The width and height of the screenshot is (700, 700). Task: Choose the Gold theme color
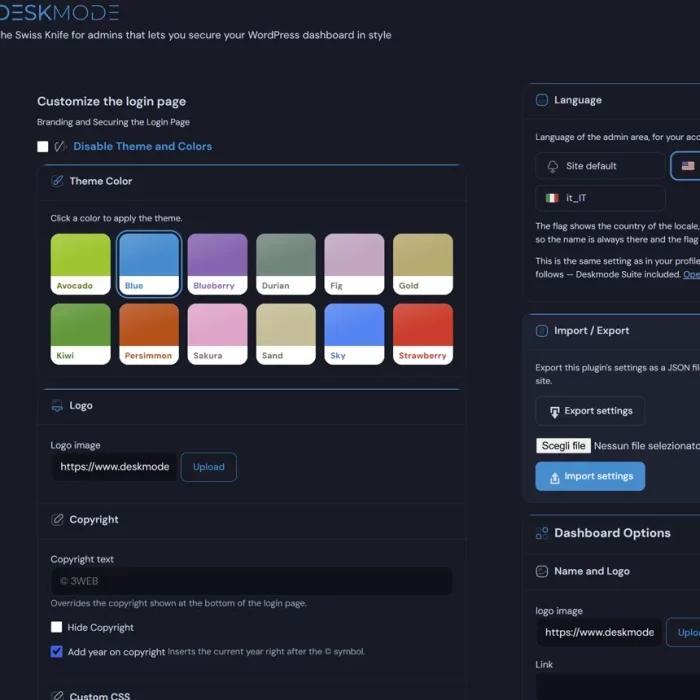pos(423,264)
